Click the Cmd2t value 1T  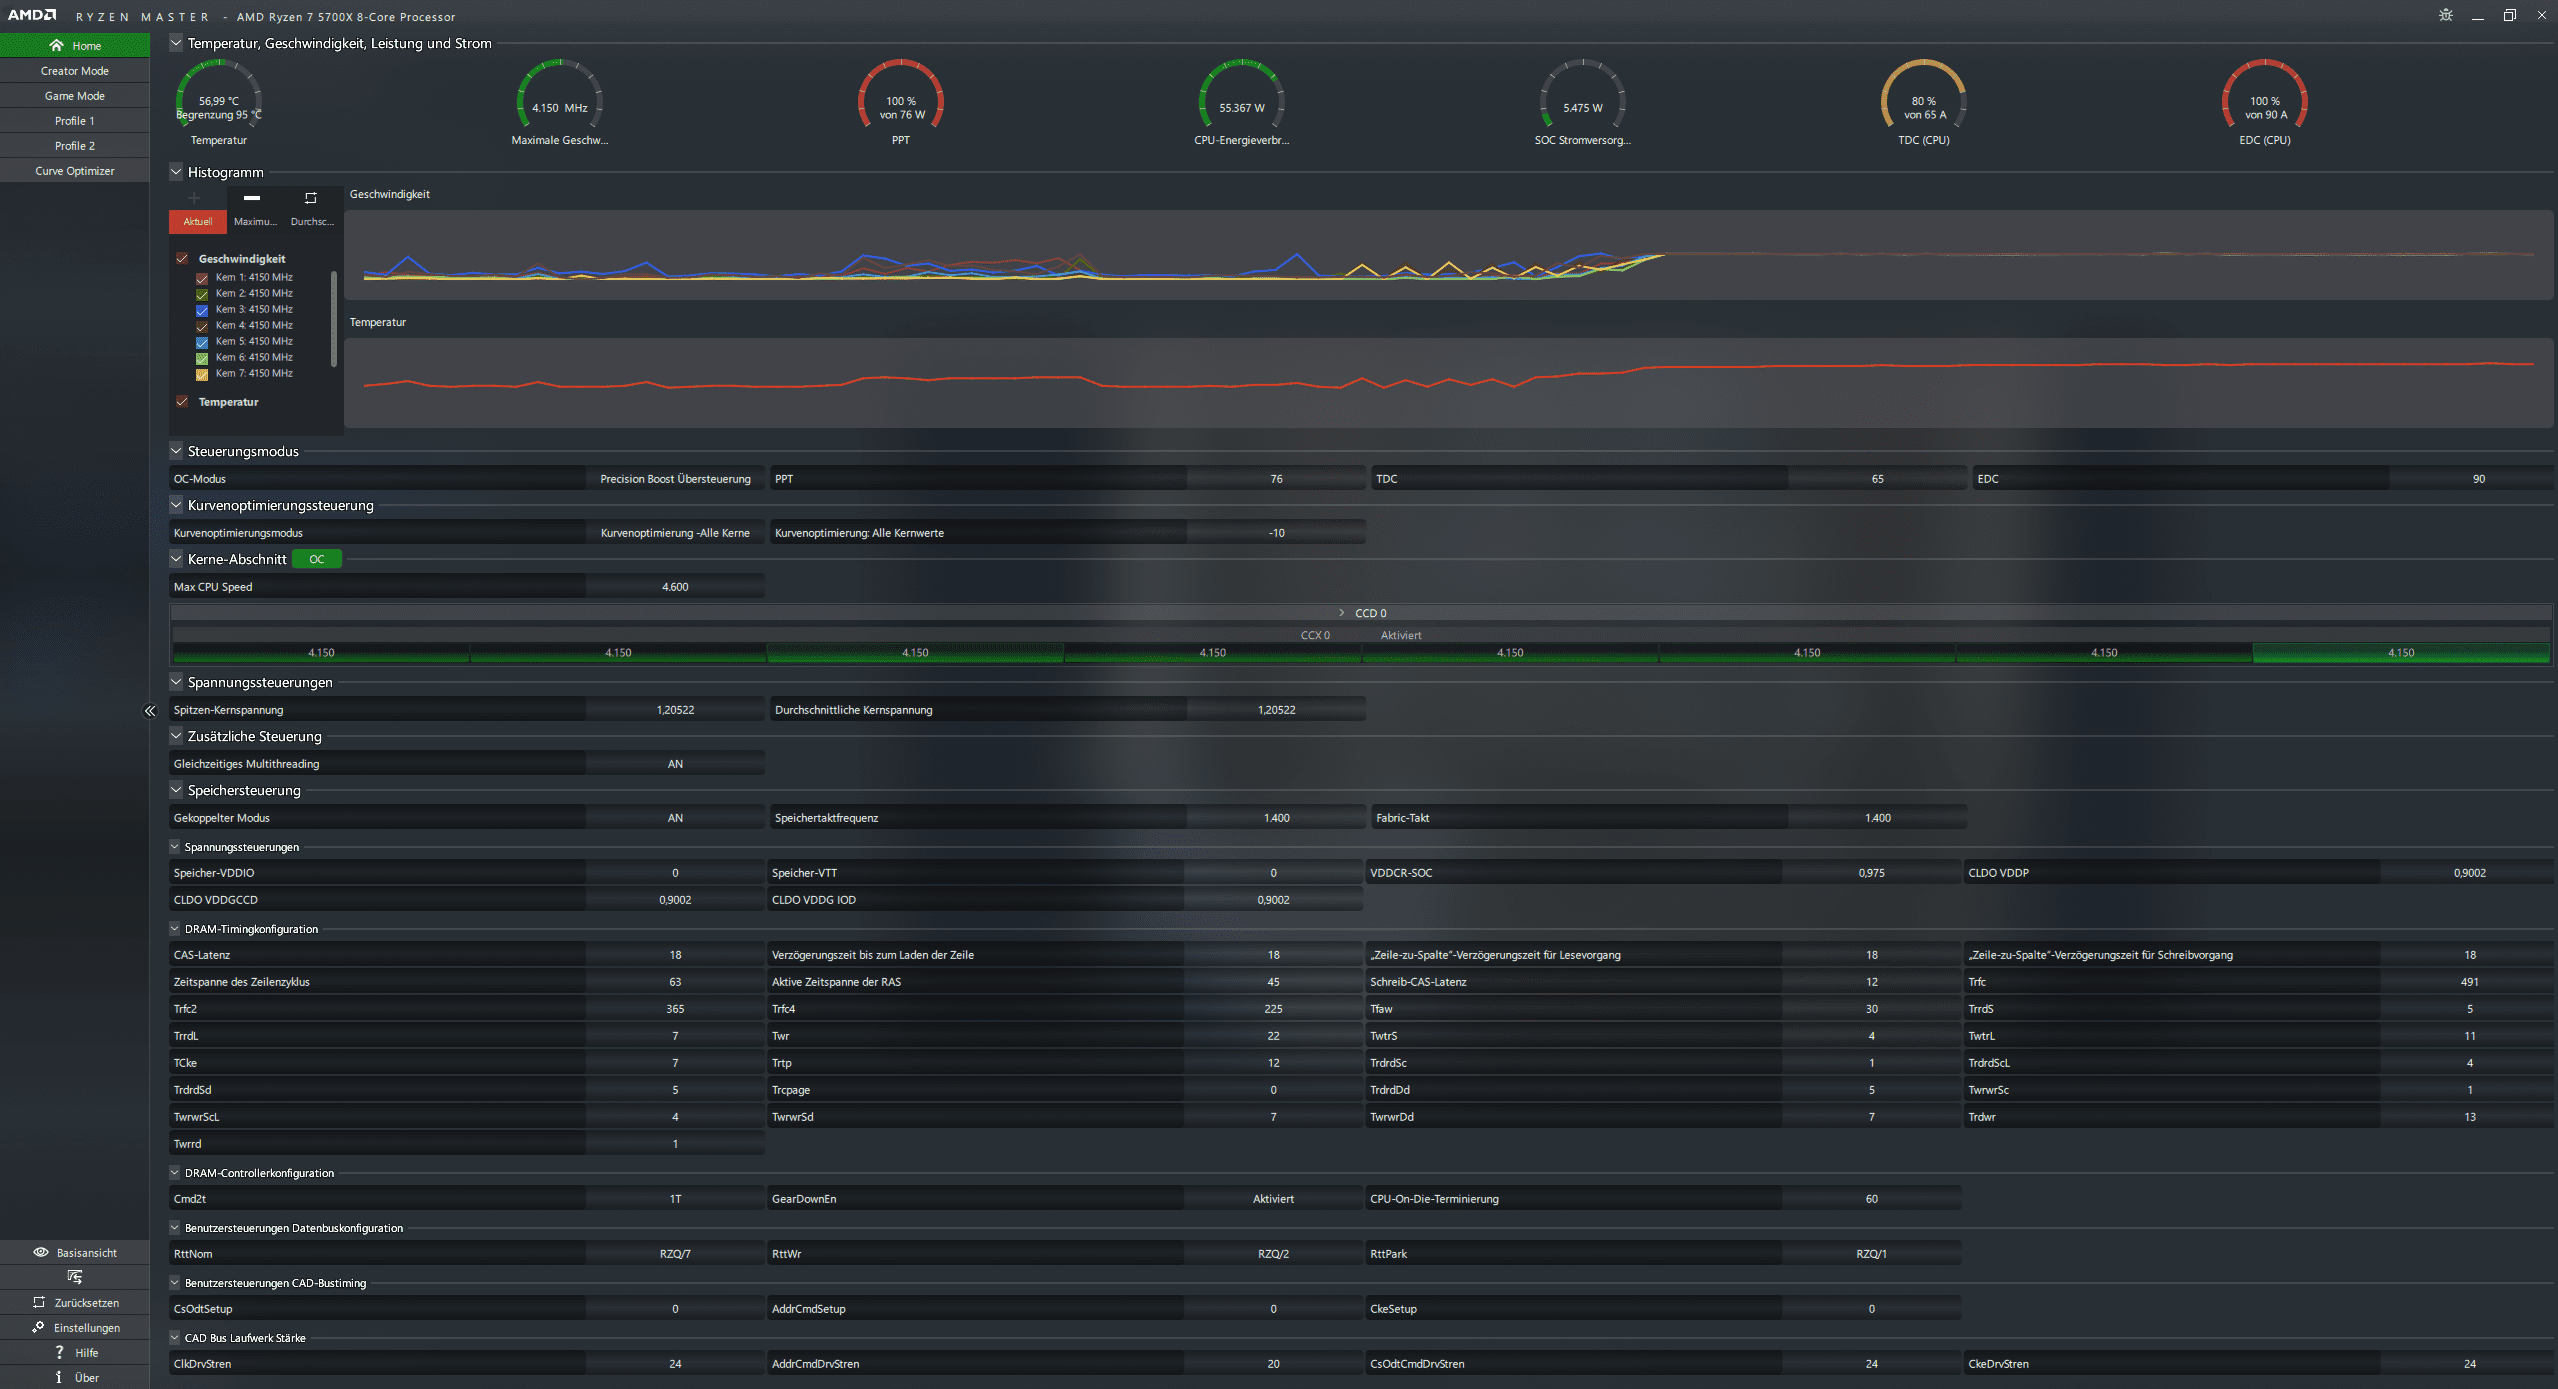(675, 1199)
